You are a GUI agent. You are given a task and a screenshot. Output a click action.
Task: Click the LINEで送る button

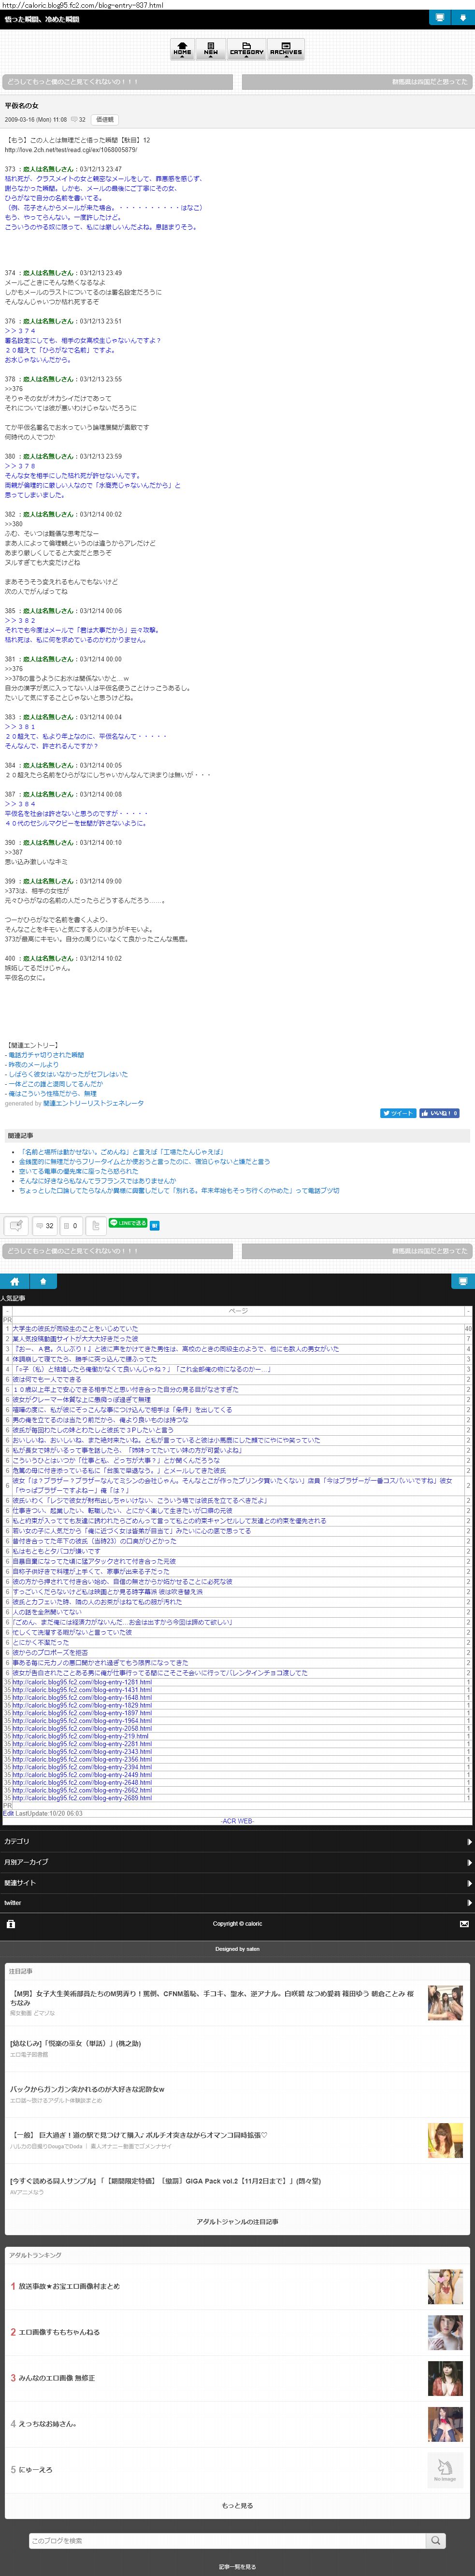128,1223
